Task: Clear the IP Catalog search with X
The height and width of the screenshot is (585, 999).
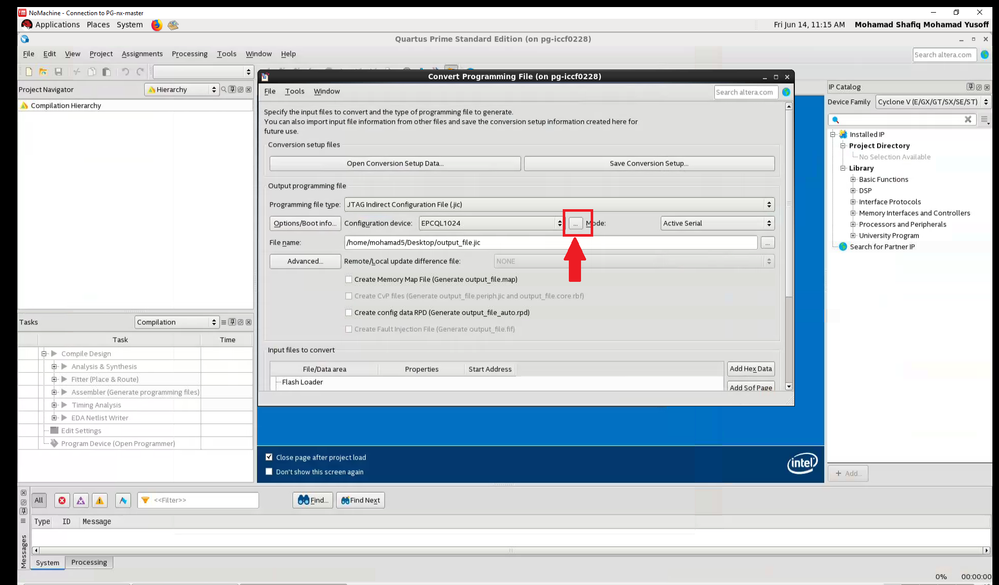Action: click(x=968, y=120)
